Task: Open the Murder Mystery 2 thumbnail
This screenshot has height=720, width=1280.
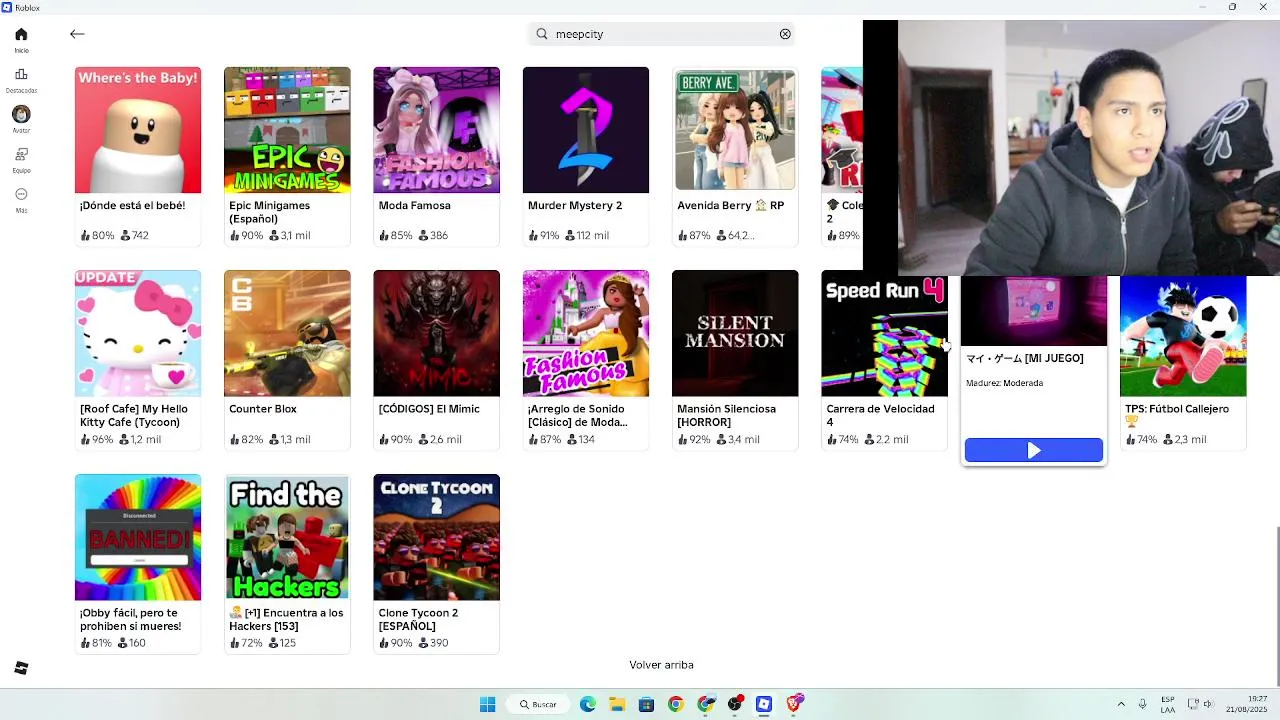Action: point(586,130)
